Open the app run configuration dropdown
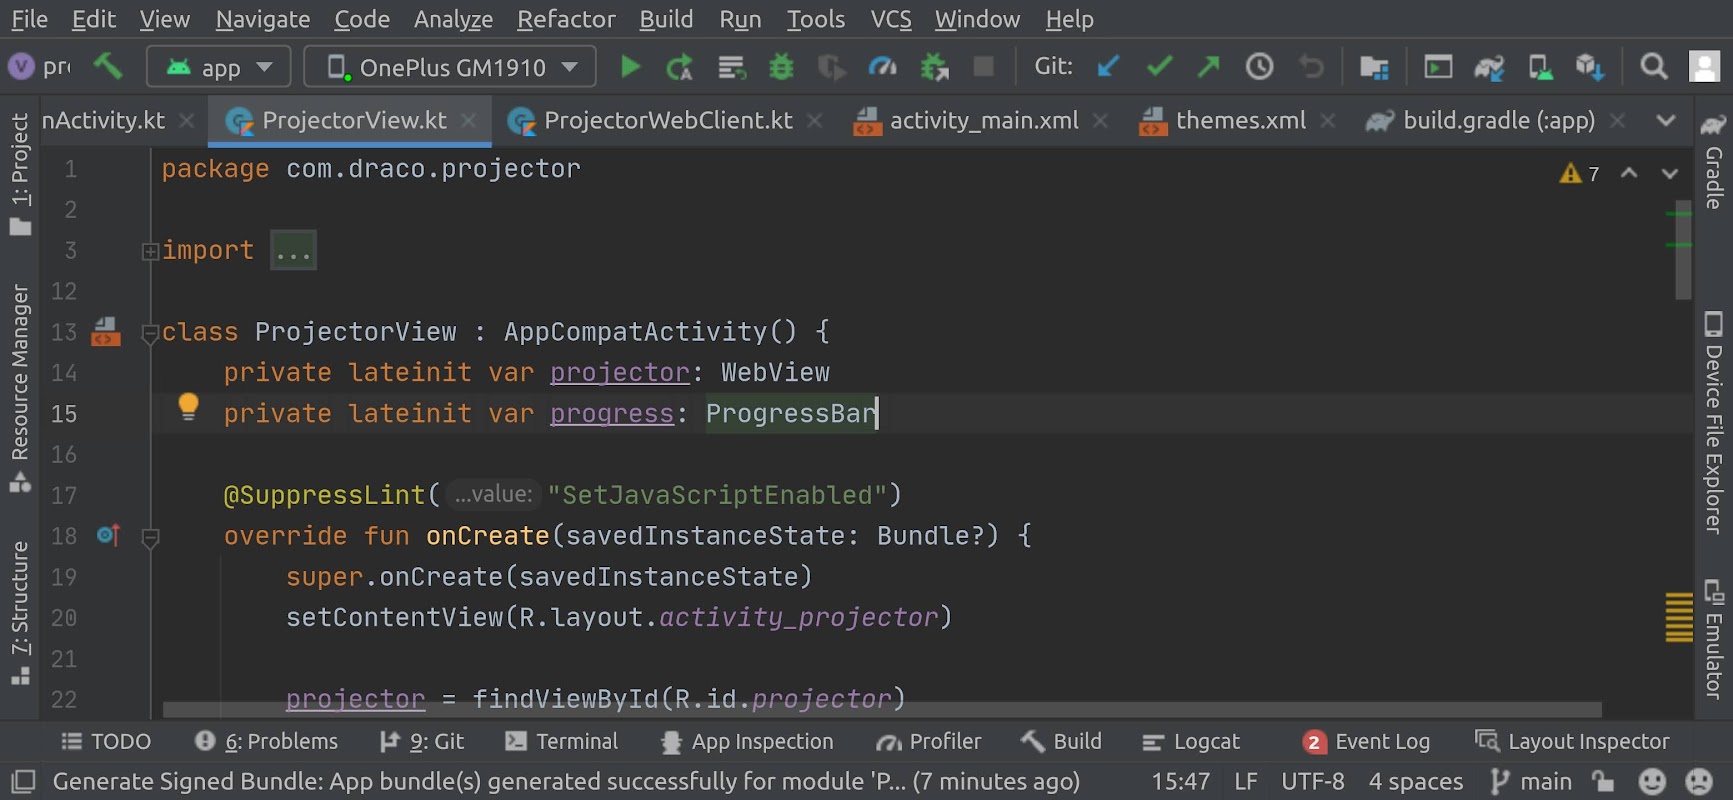1733x800 pixels. click(219, 67)
